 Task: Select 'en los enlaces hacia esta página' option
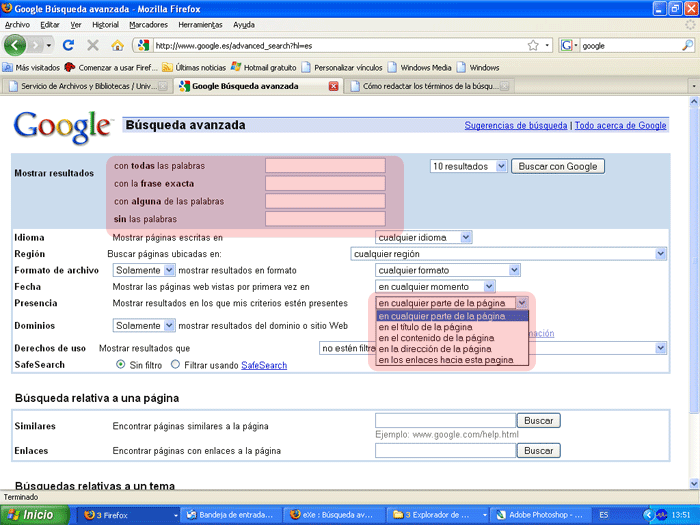point(452,360)
